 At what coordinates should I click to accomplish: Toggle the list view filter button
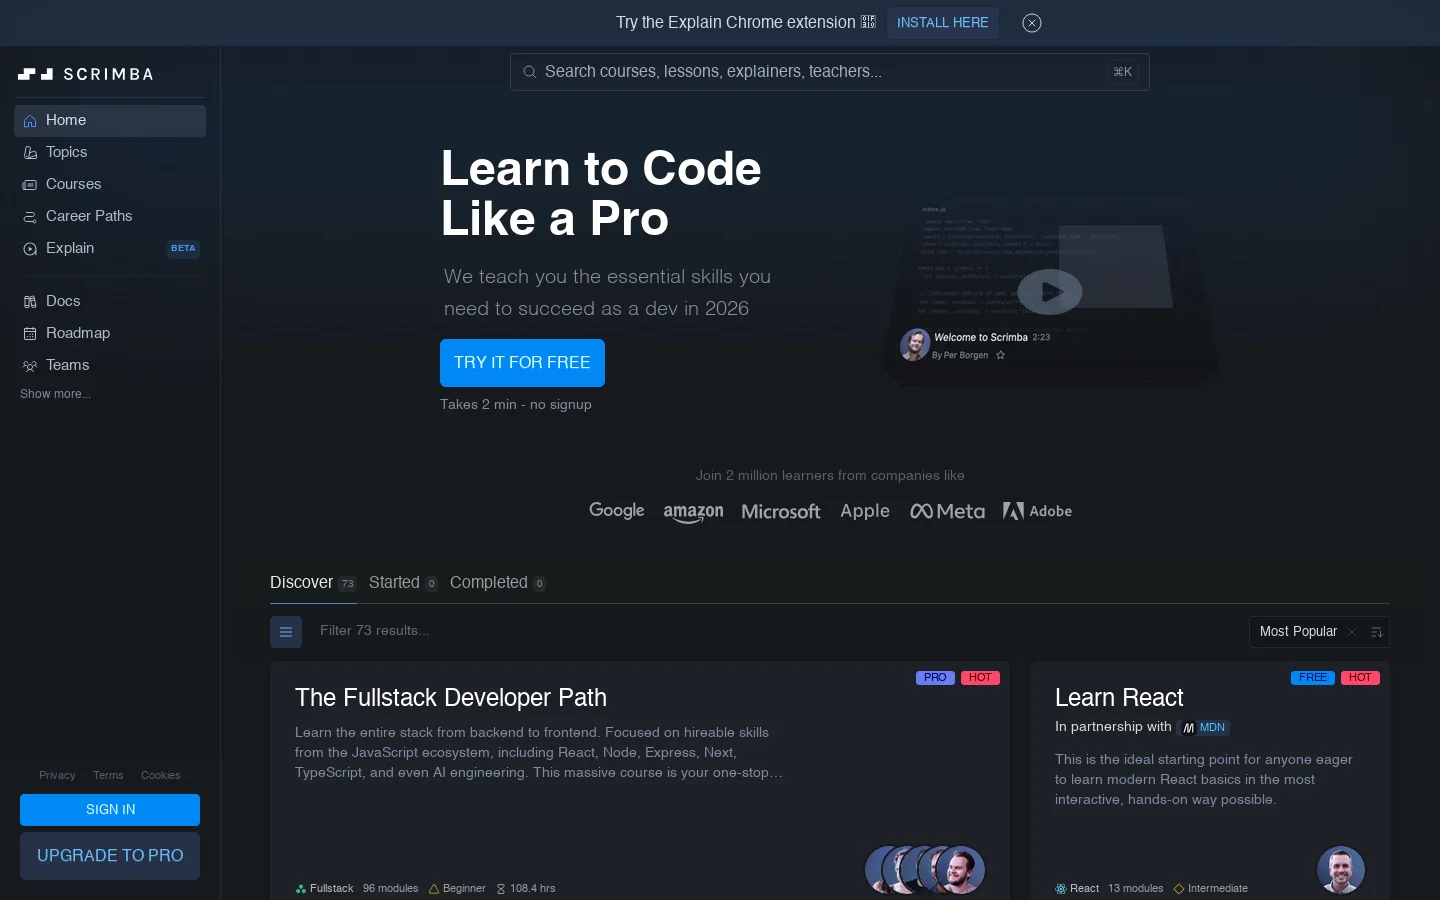coord(286,631)
